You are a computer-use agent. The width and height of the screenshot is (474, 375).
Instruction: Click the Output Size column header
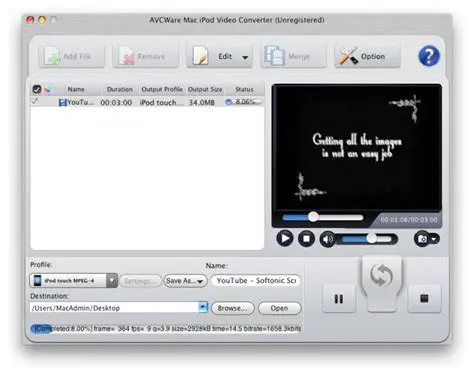[x=205, y=89]
